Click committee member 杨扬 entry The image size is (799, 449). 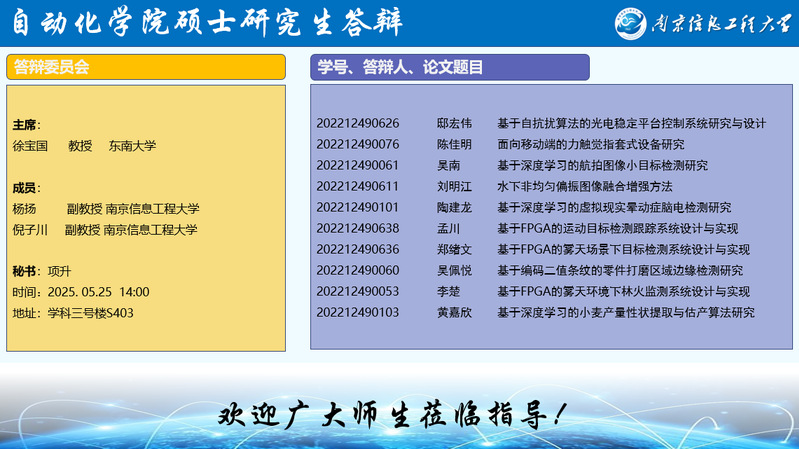tap(24, 209)
